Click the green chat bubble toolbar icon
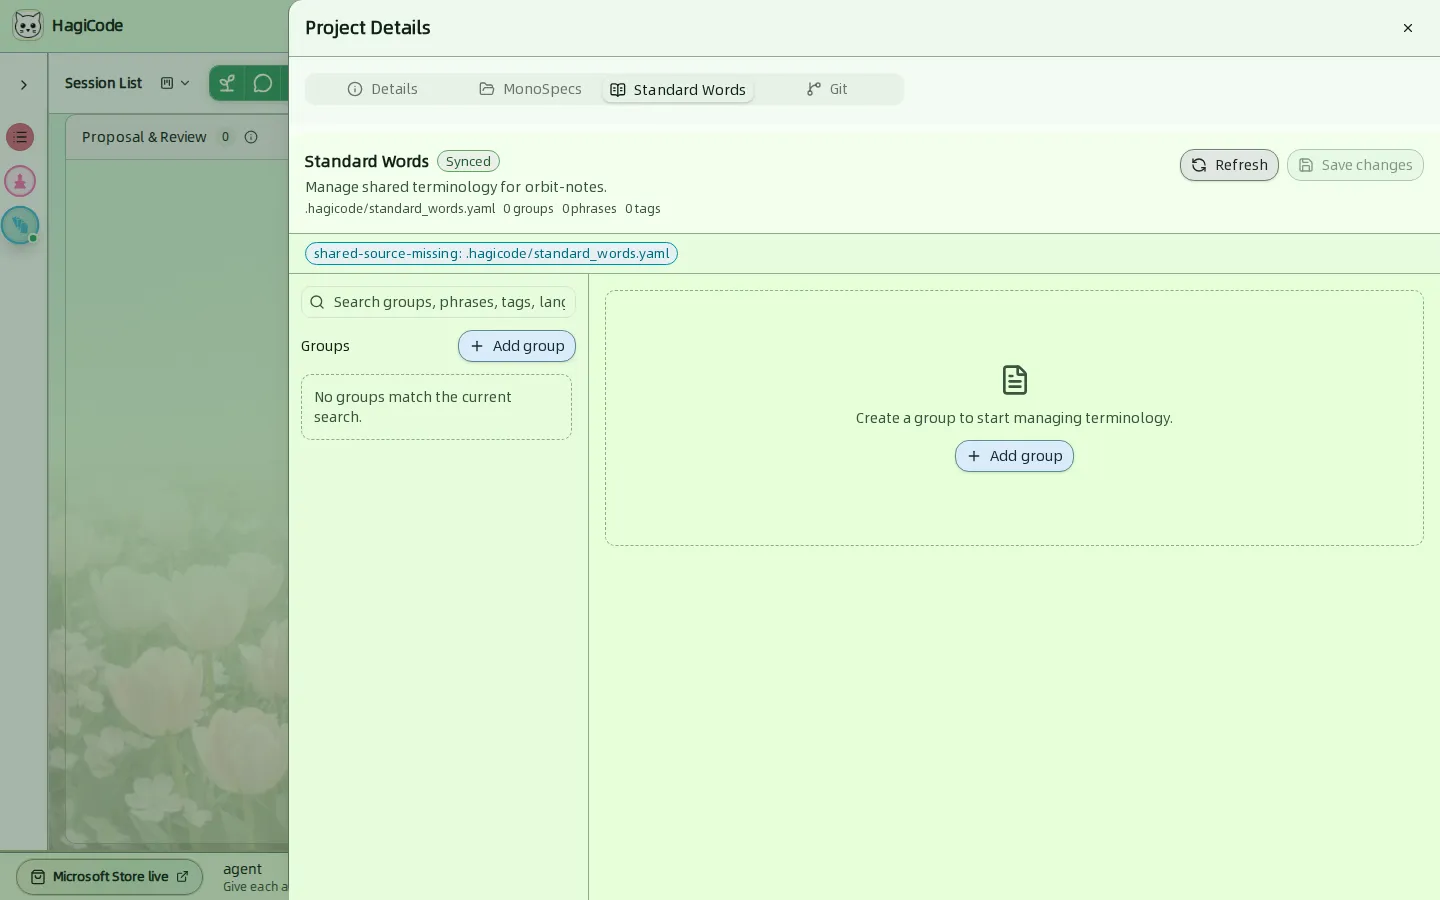The height and width of the screenshot is (900, 1440). click(263, 84)
